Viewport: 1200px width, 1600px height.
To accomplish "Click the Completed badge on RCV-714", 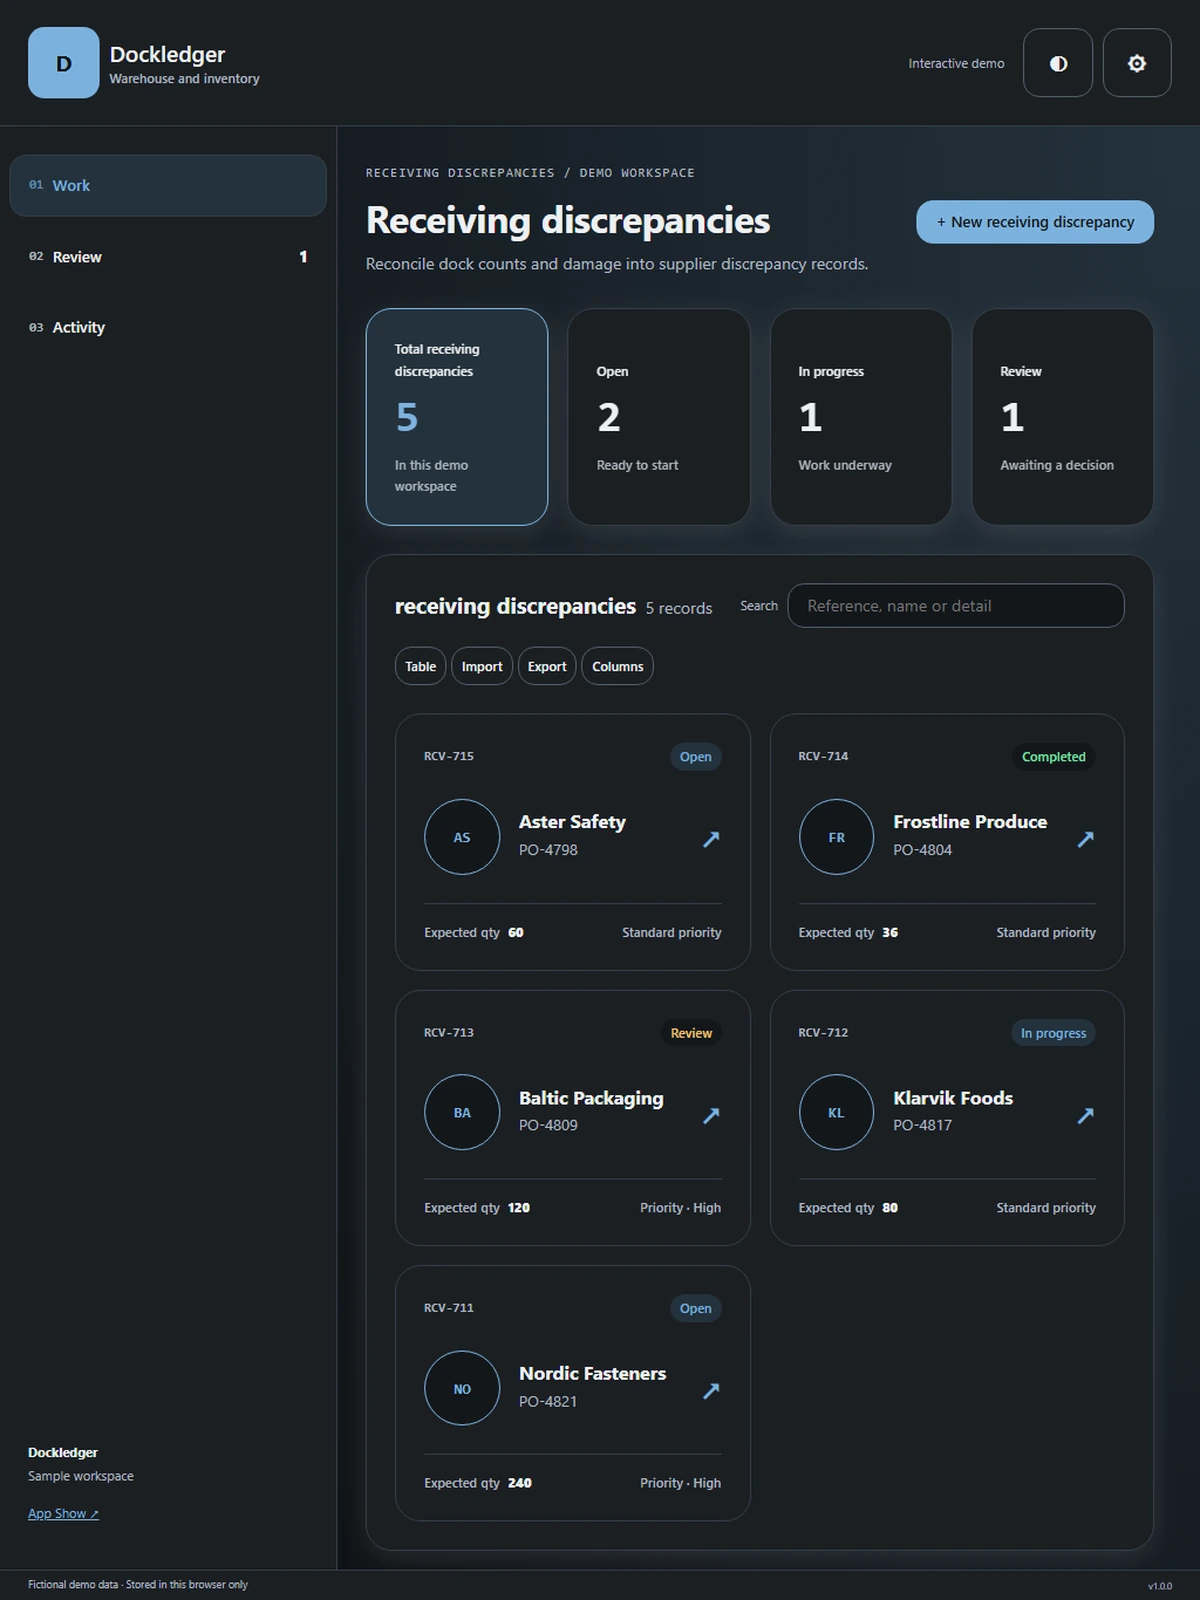I will 1054,757.
